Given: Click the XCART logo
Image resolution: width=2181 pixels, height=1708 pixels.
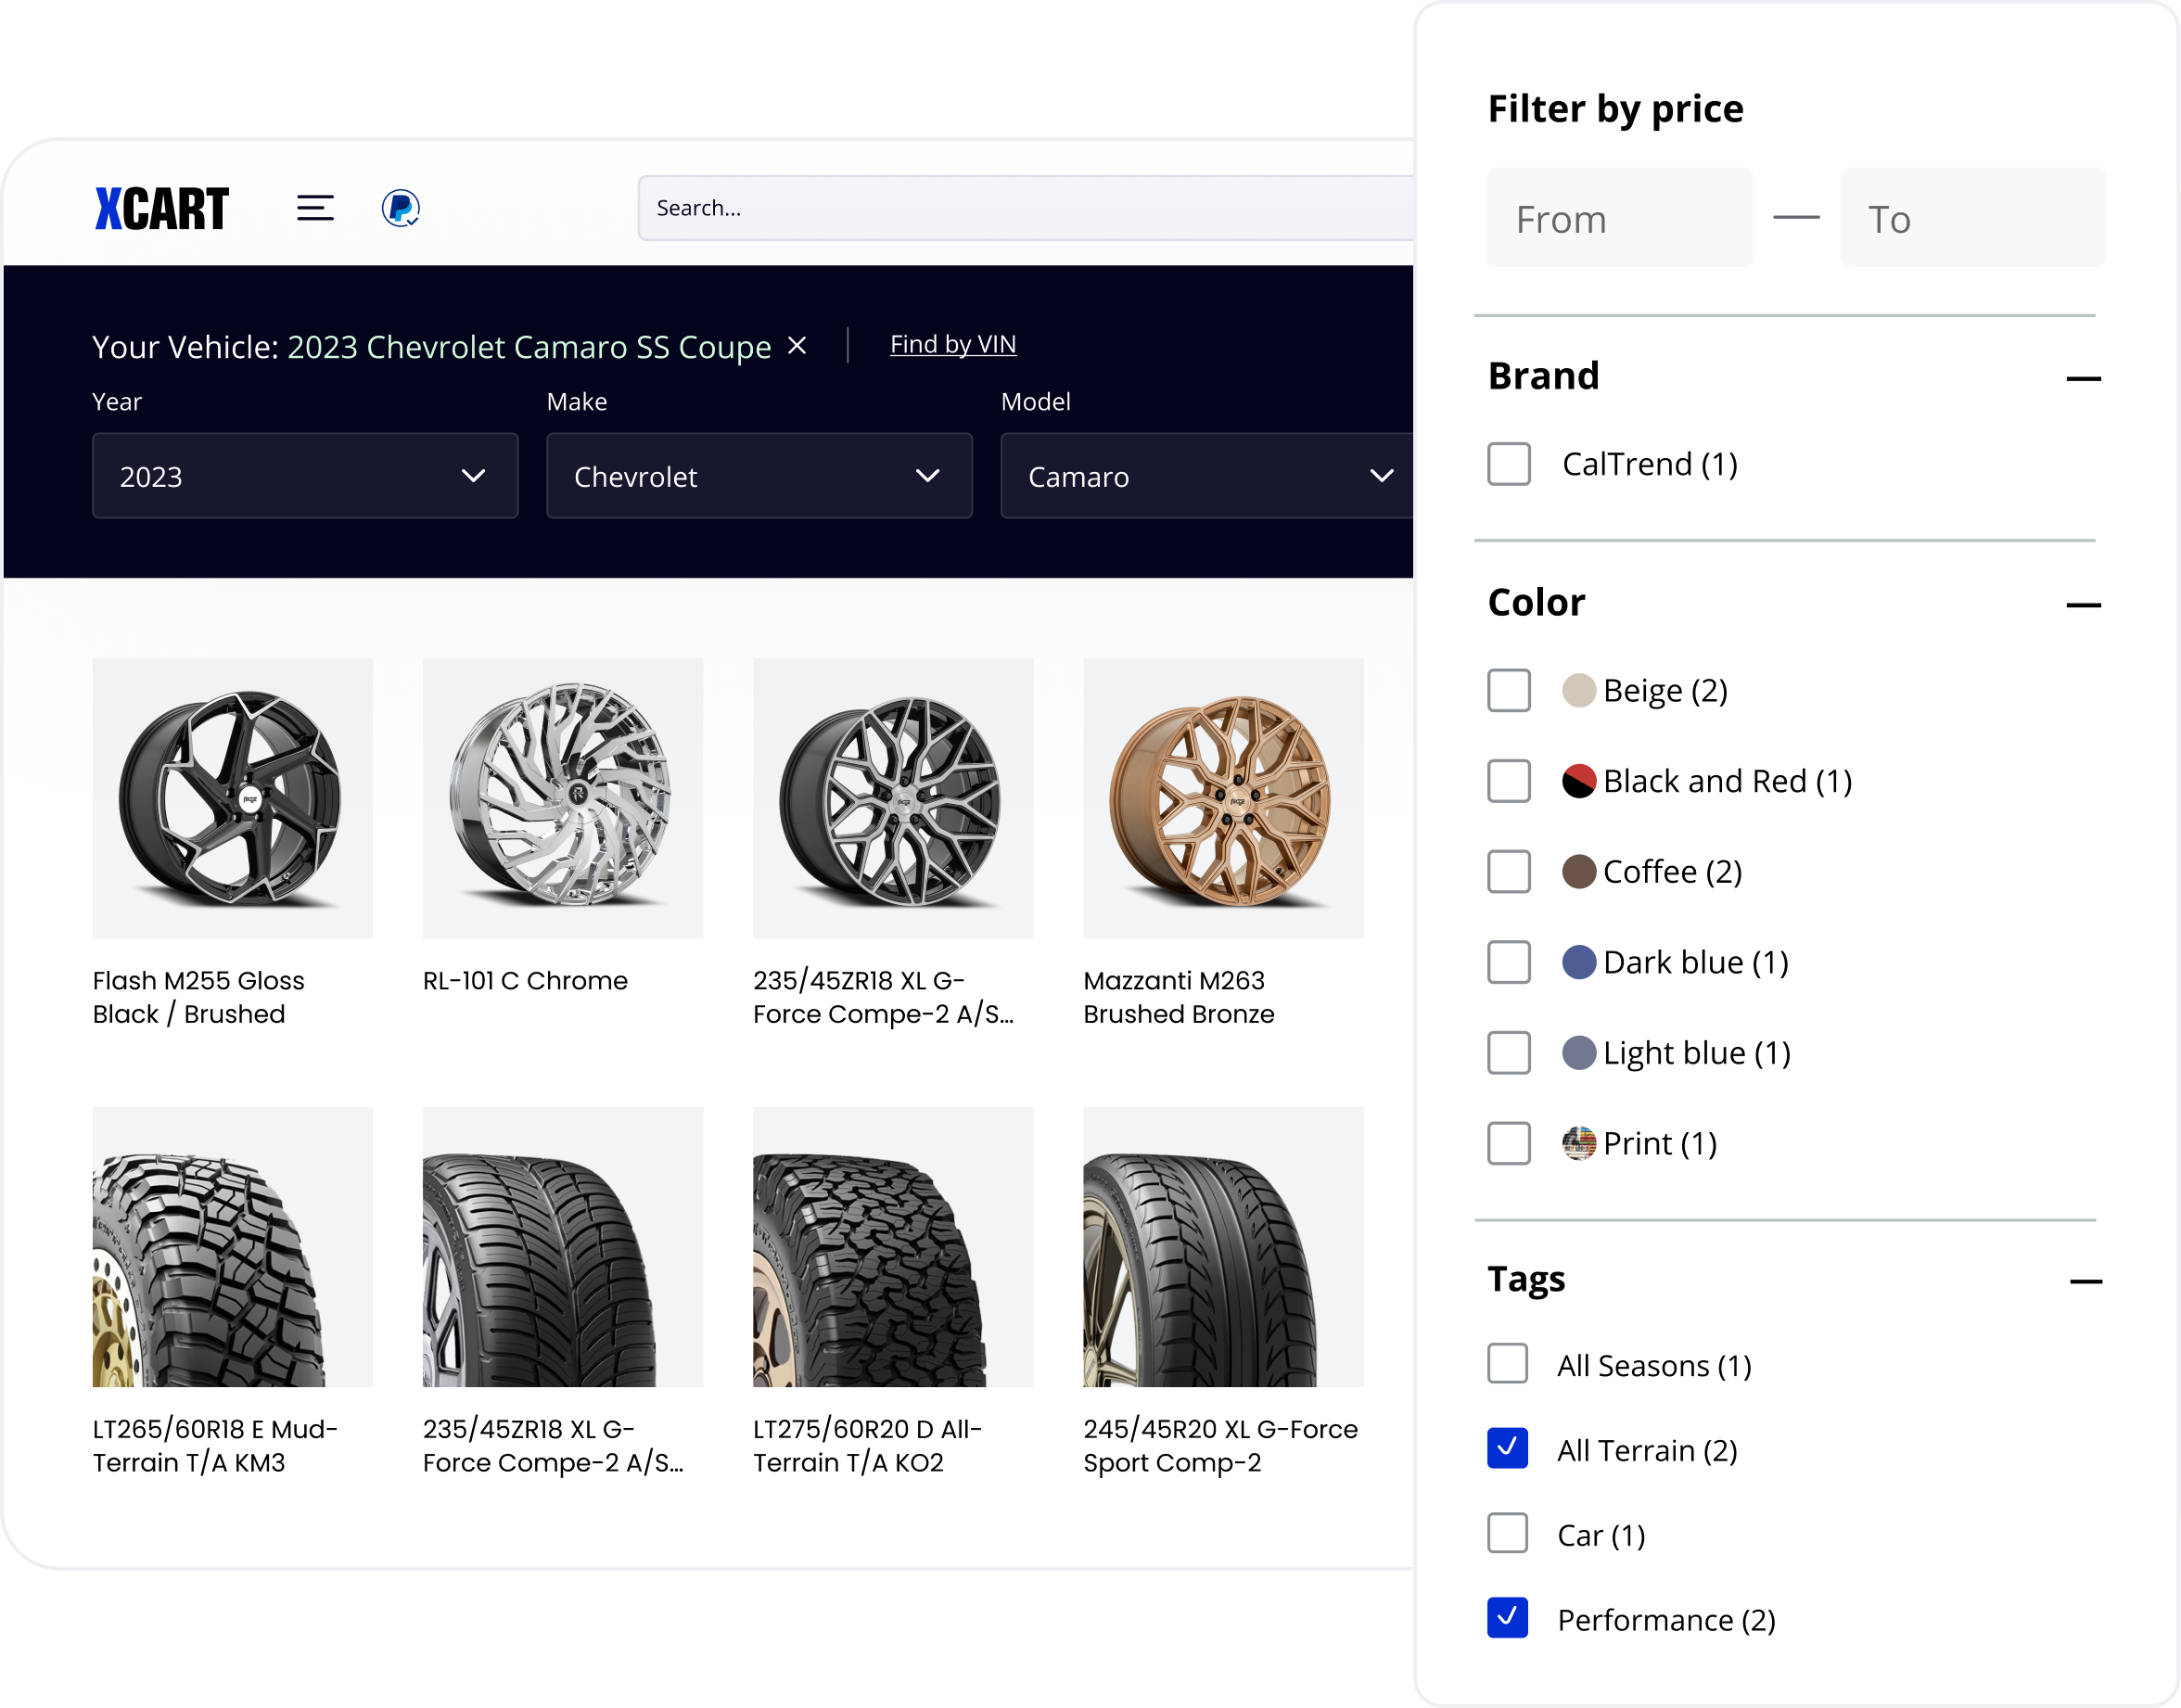Looking at the screenshot, I should (162, 207).
